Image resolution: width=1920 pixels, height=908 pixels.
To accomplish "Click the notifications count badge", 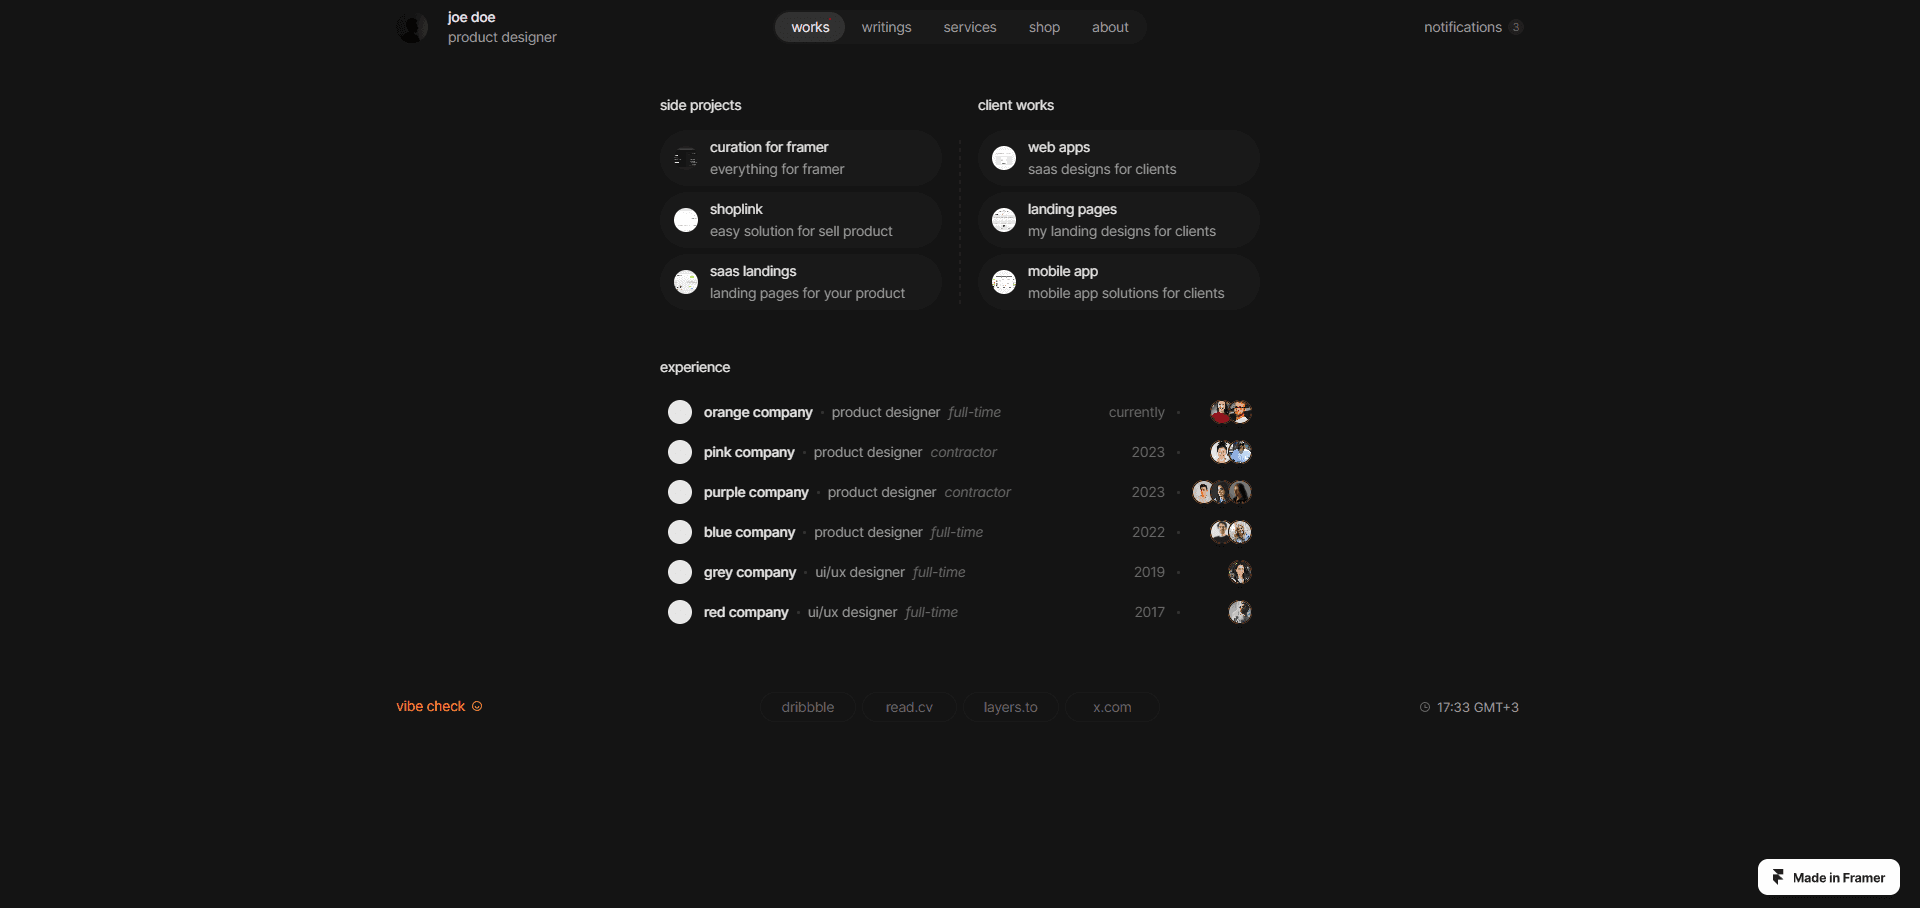I will [1516, 27].
